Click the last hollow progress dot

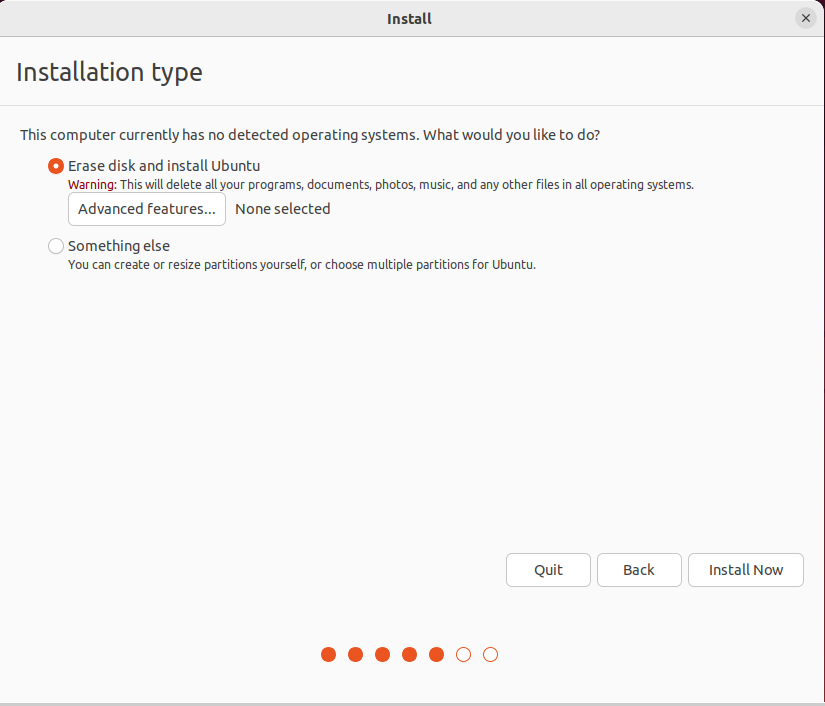(490, 655)
